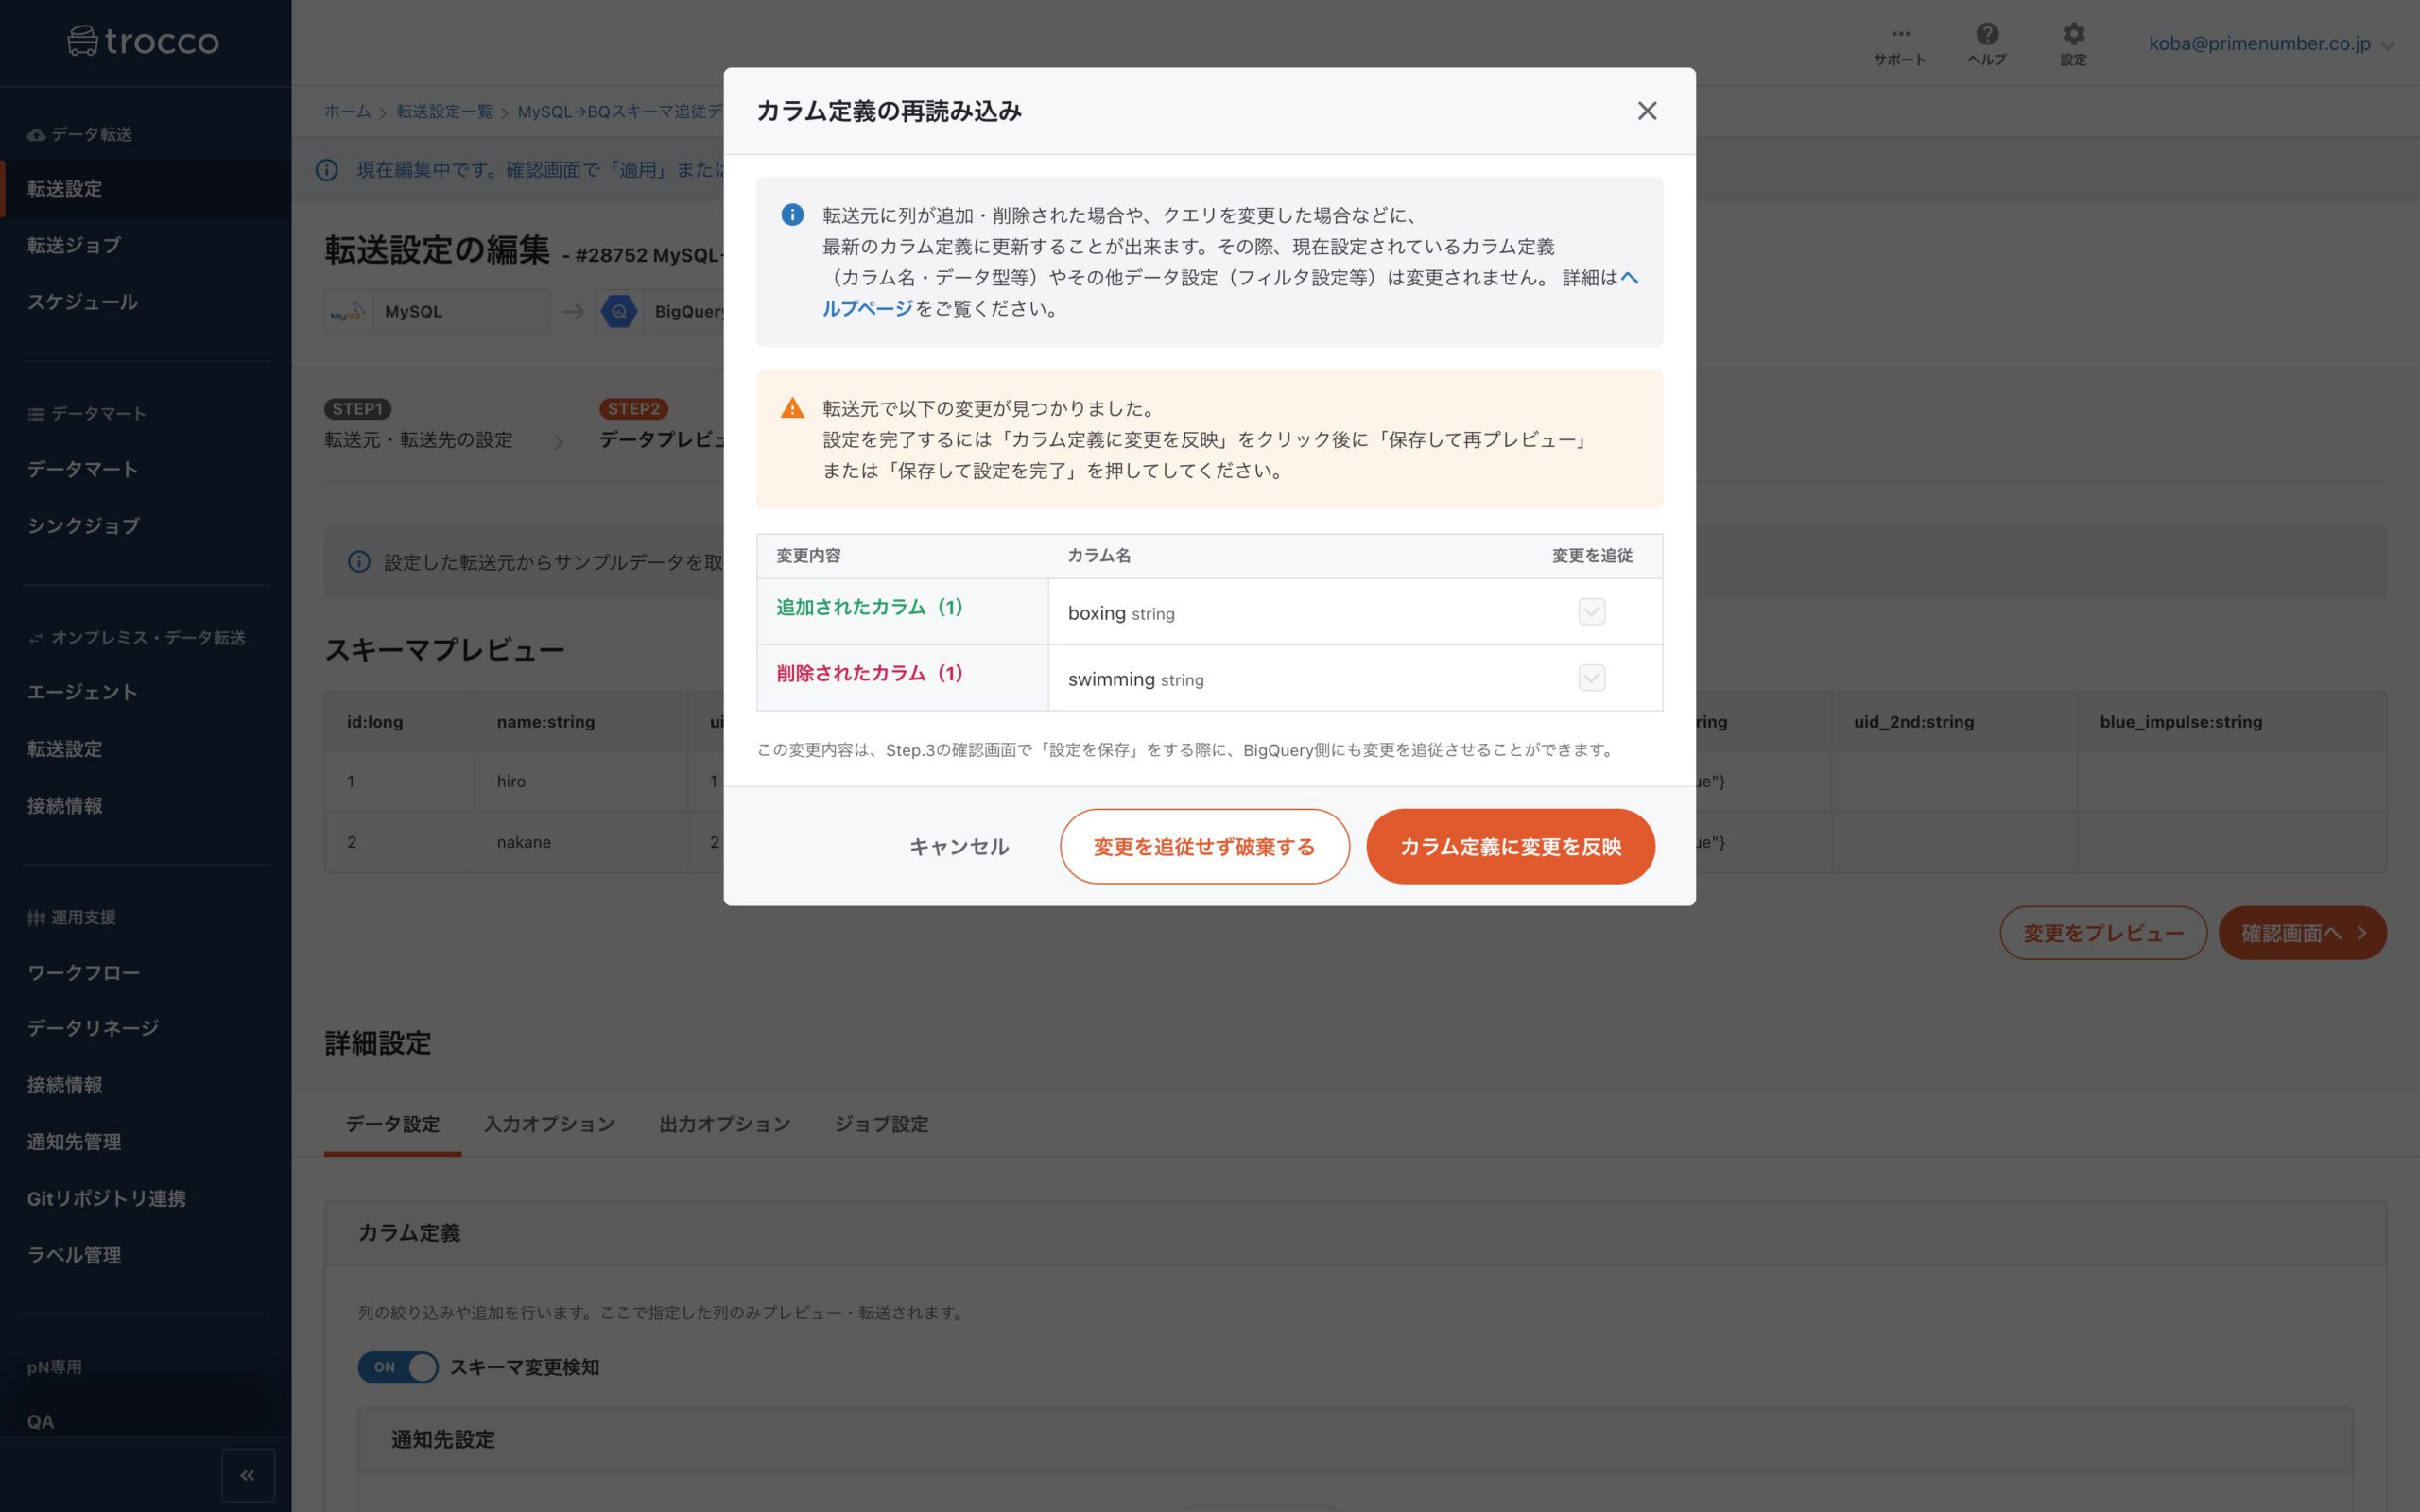Toggle the boxing column follow checkbox
The height and width of the screenshot is (1512, 2420).
coord(1591,612)
